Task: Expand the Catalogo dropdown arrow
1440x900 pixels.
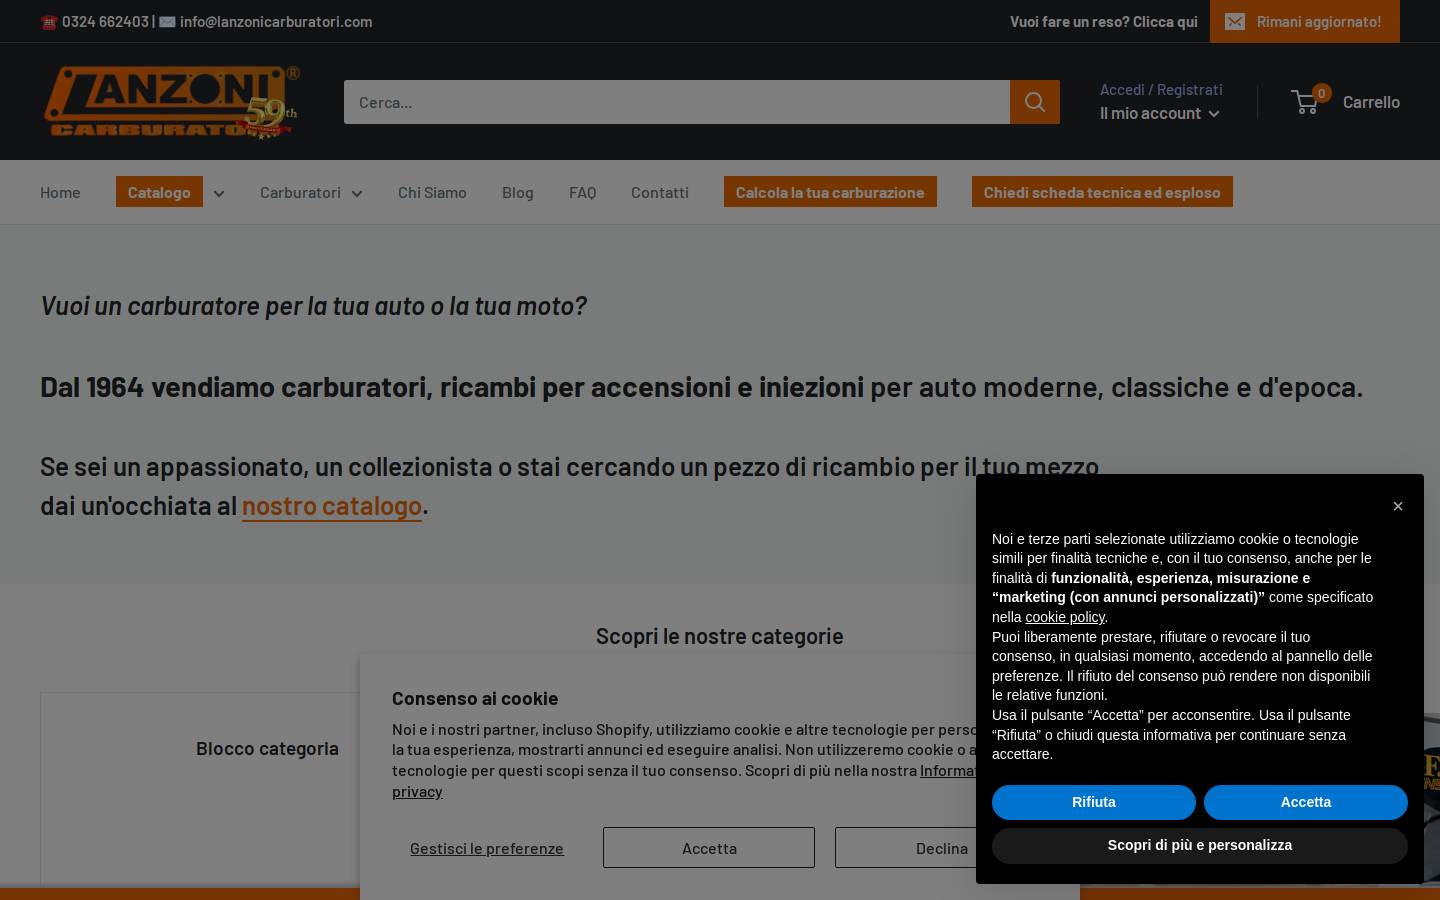Action: tap(219, 193)
